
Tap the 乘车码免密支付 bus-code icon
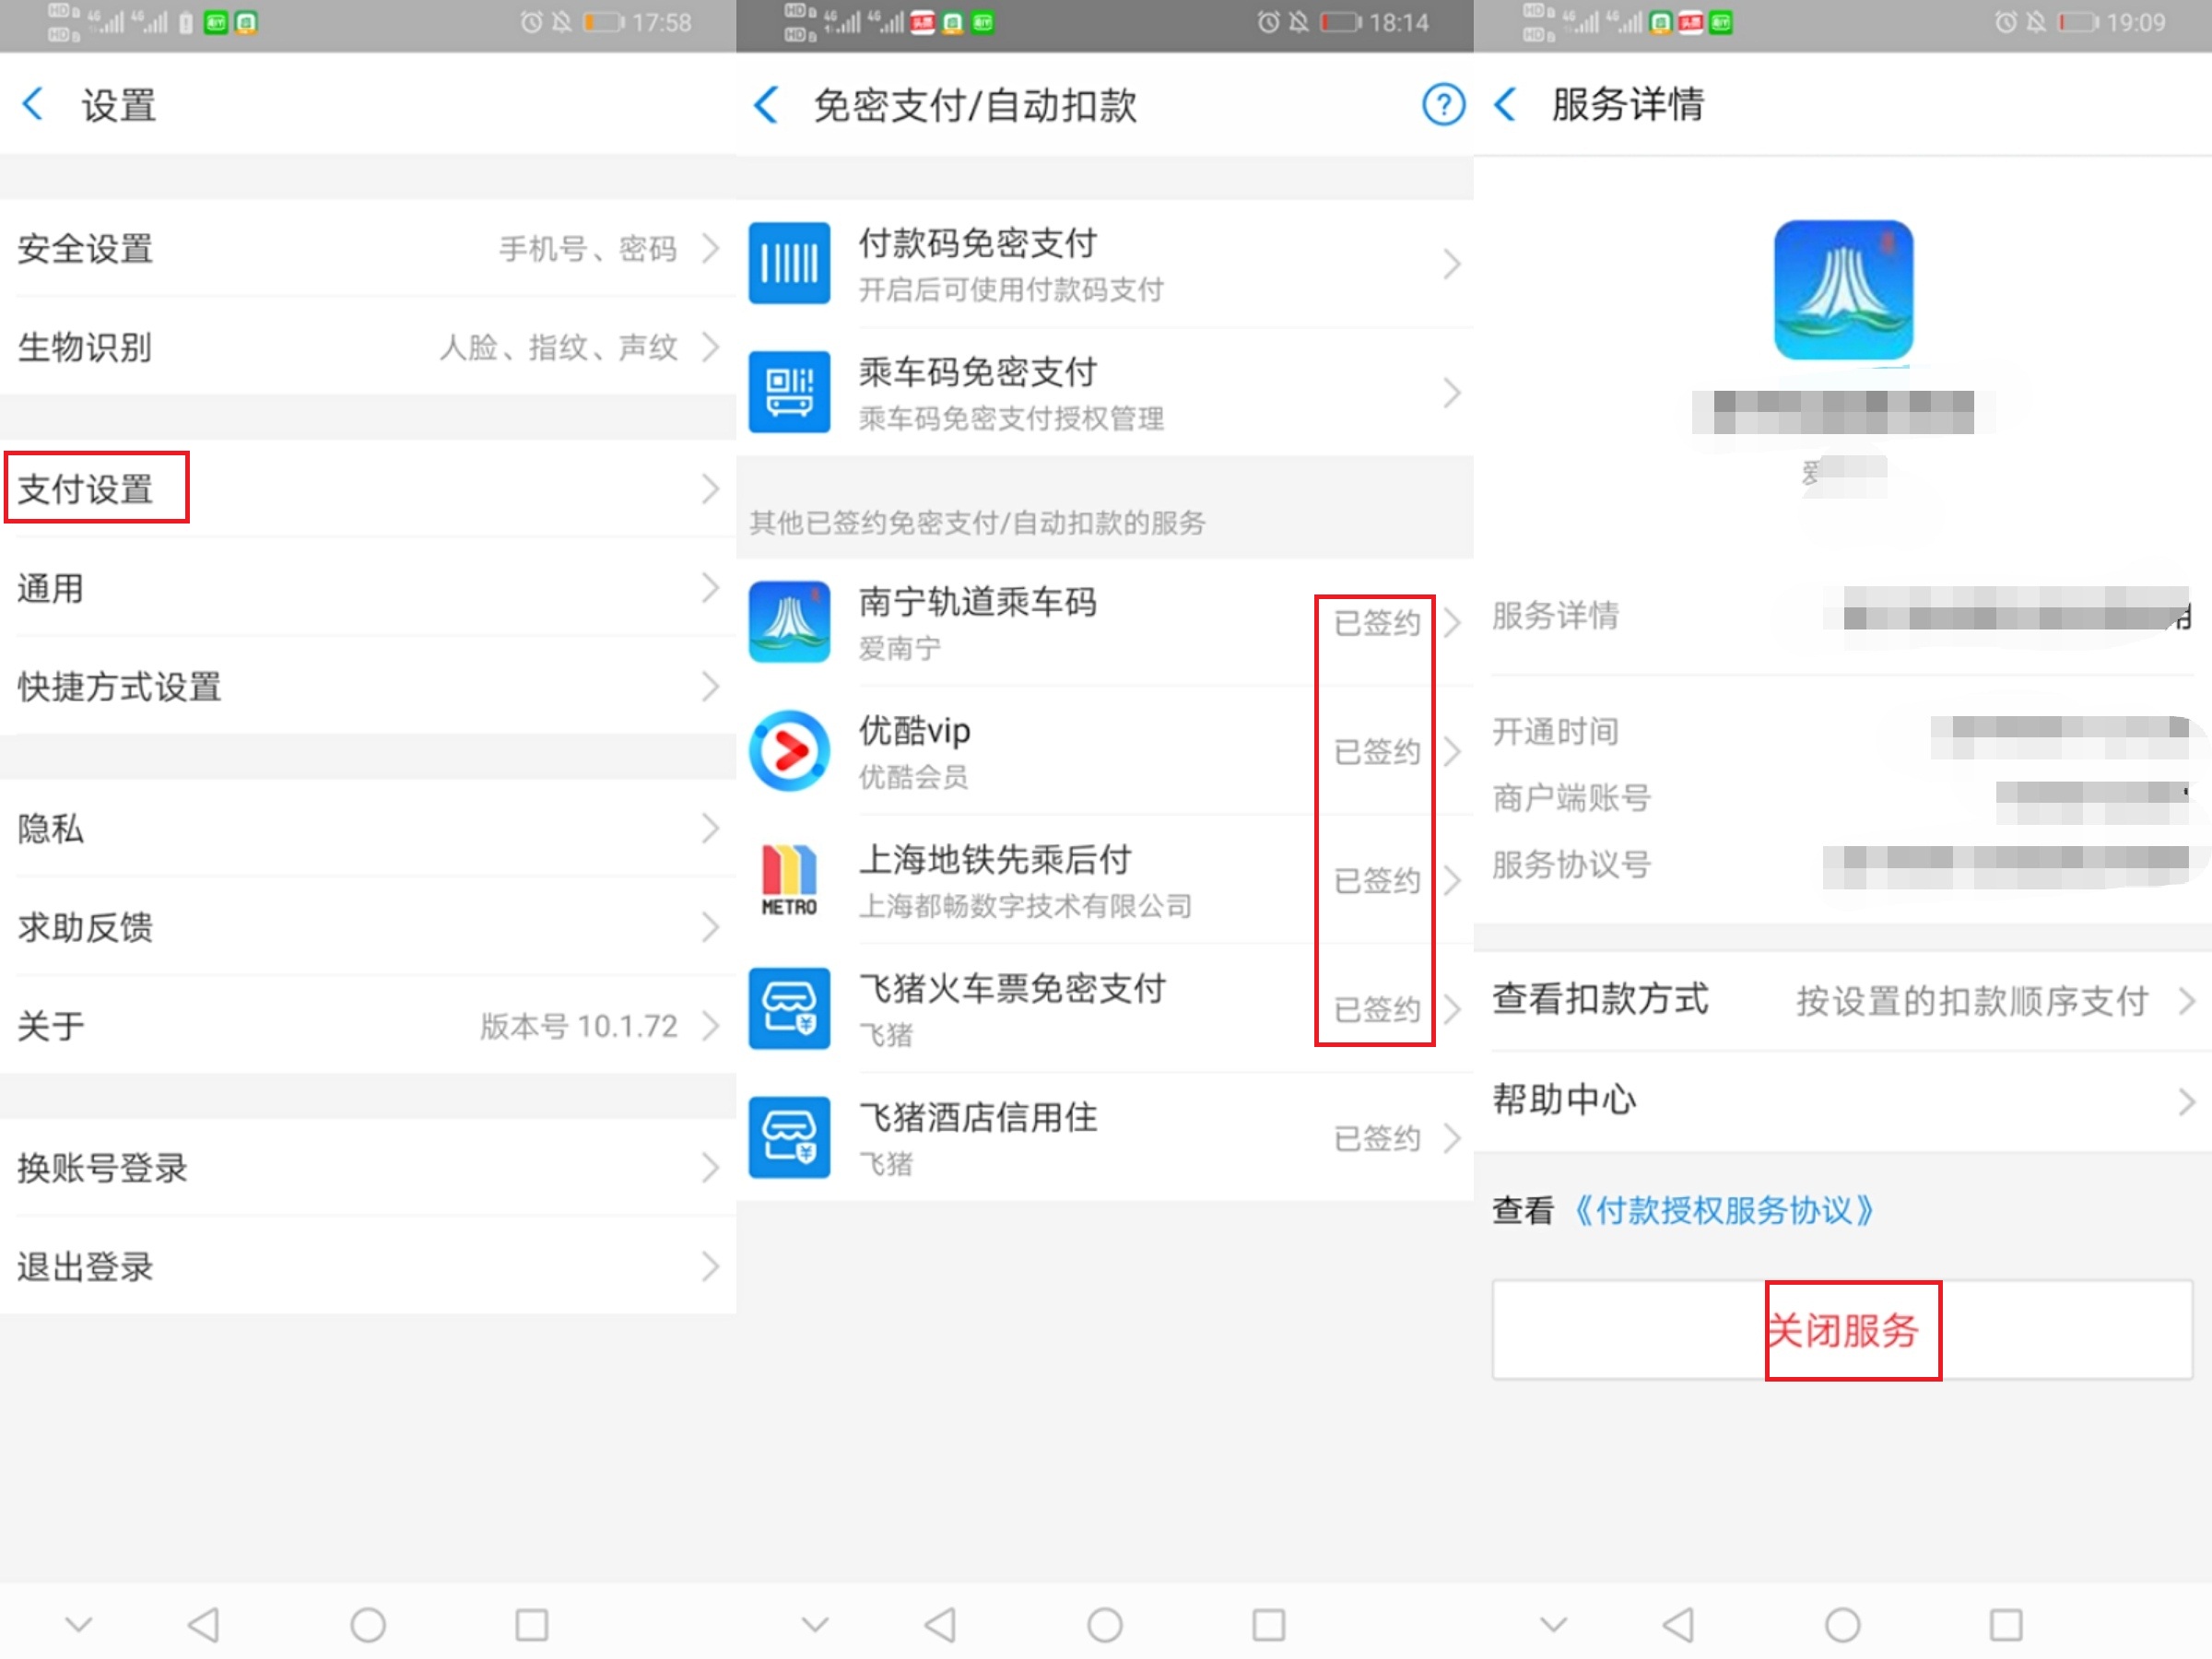tap(789, 392)
